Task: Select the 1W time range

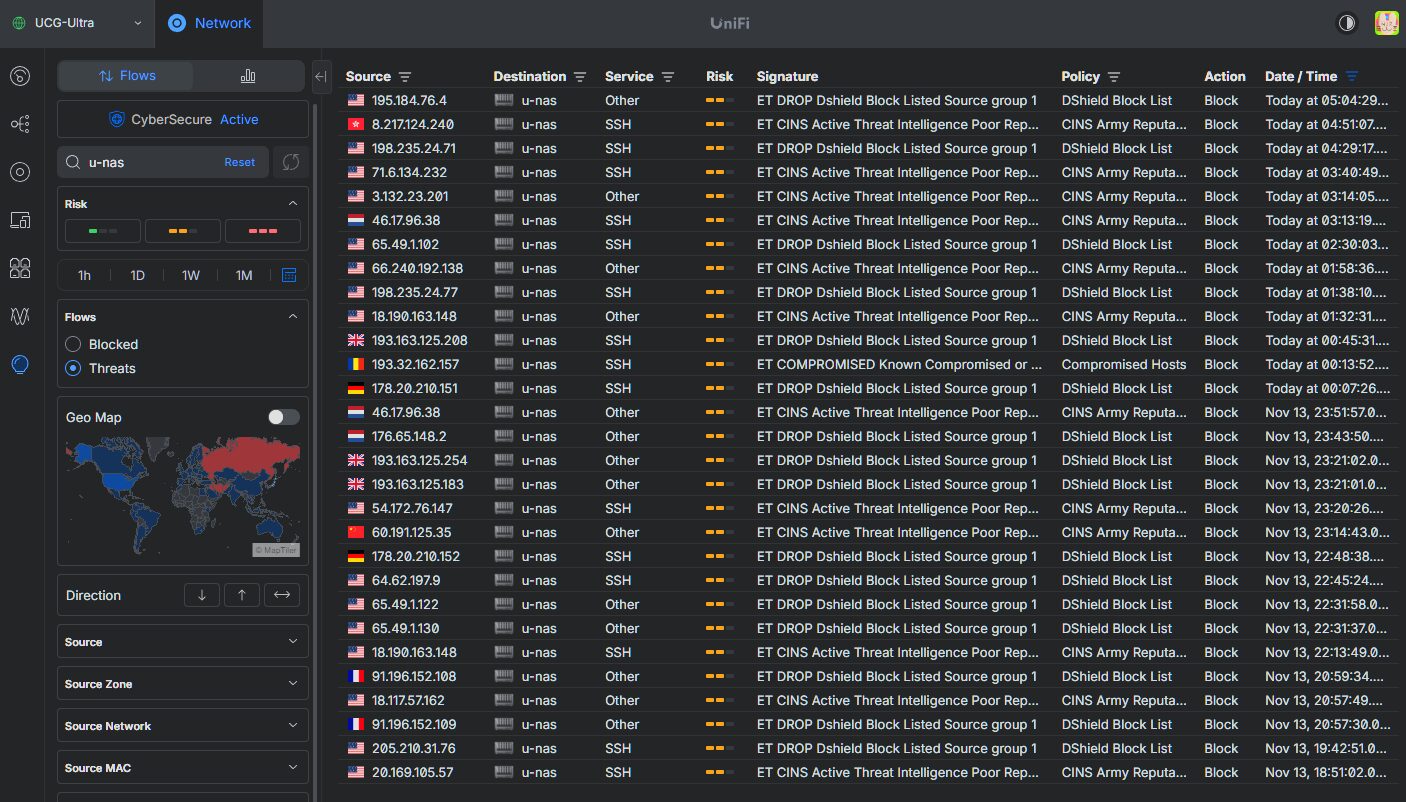Action: point(190,275)
